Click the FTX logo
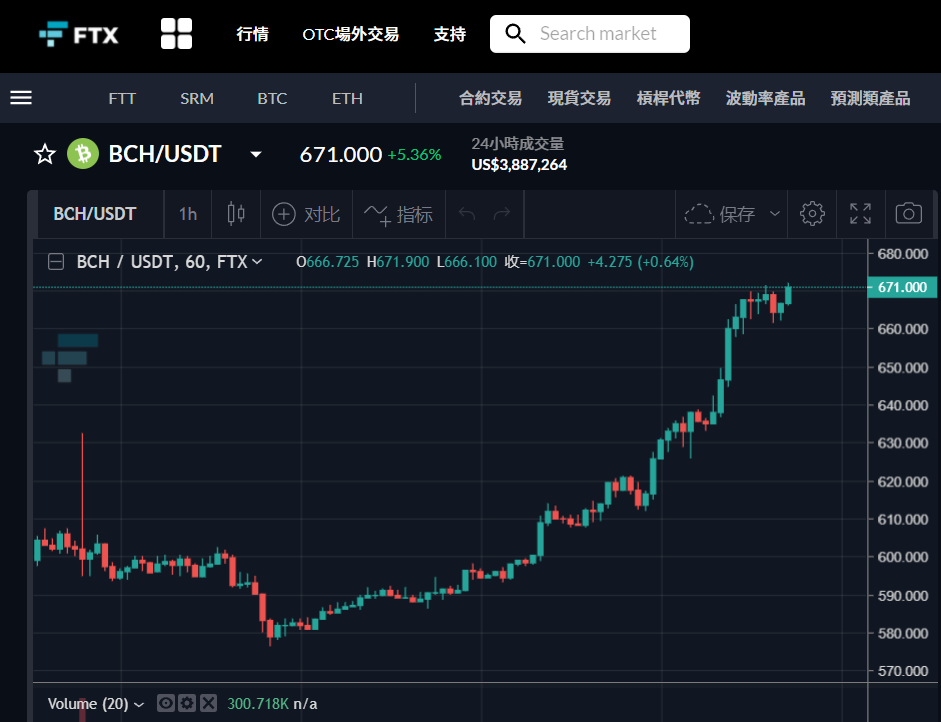 79,34
